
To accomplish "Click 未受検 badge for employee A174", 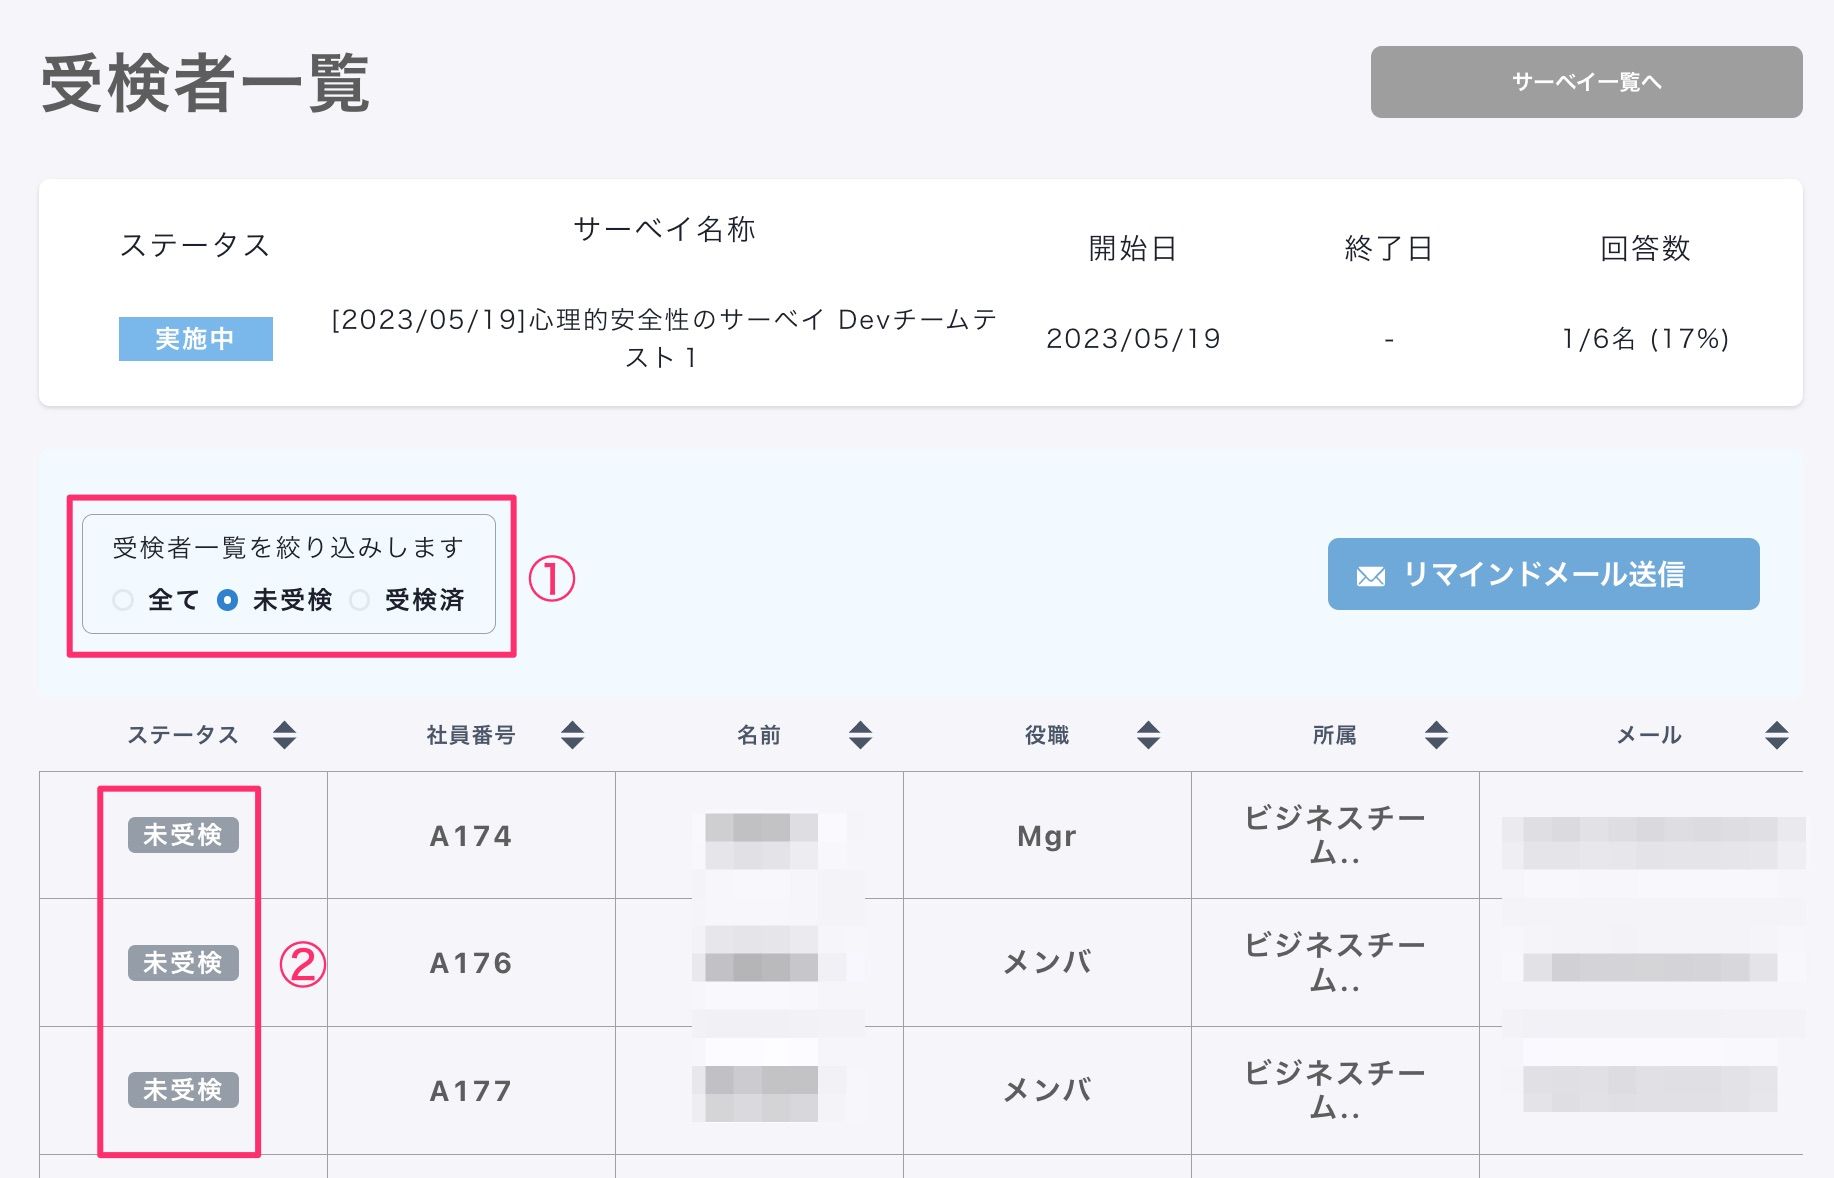I will point(183,835).
